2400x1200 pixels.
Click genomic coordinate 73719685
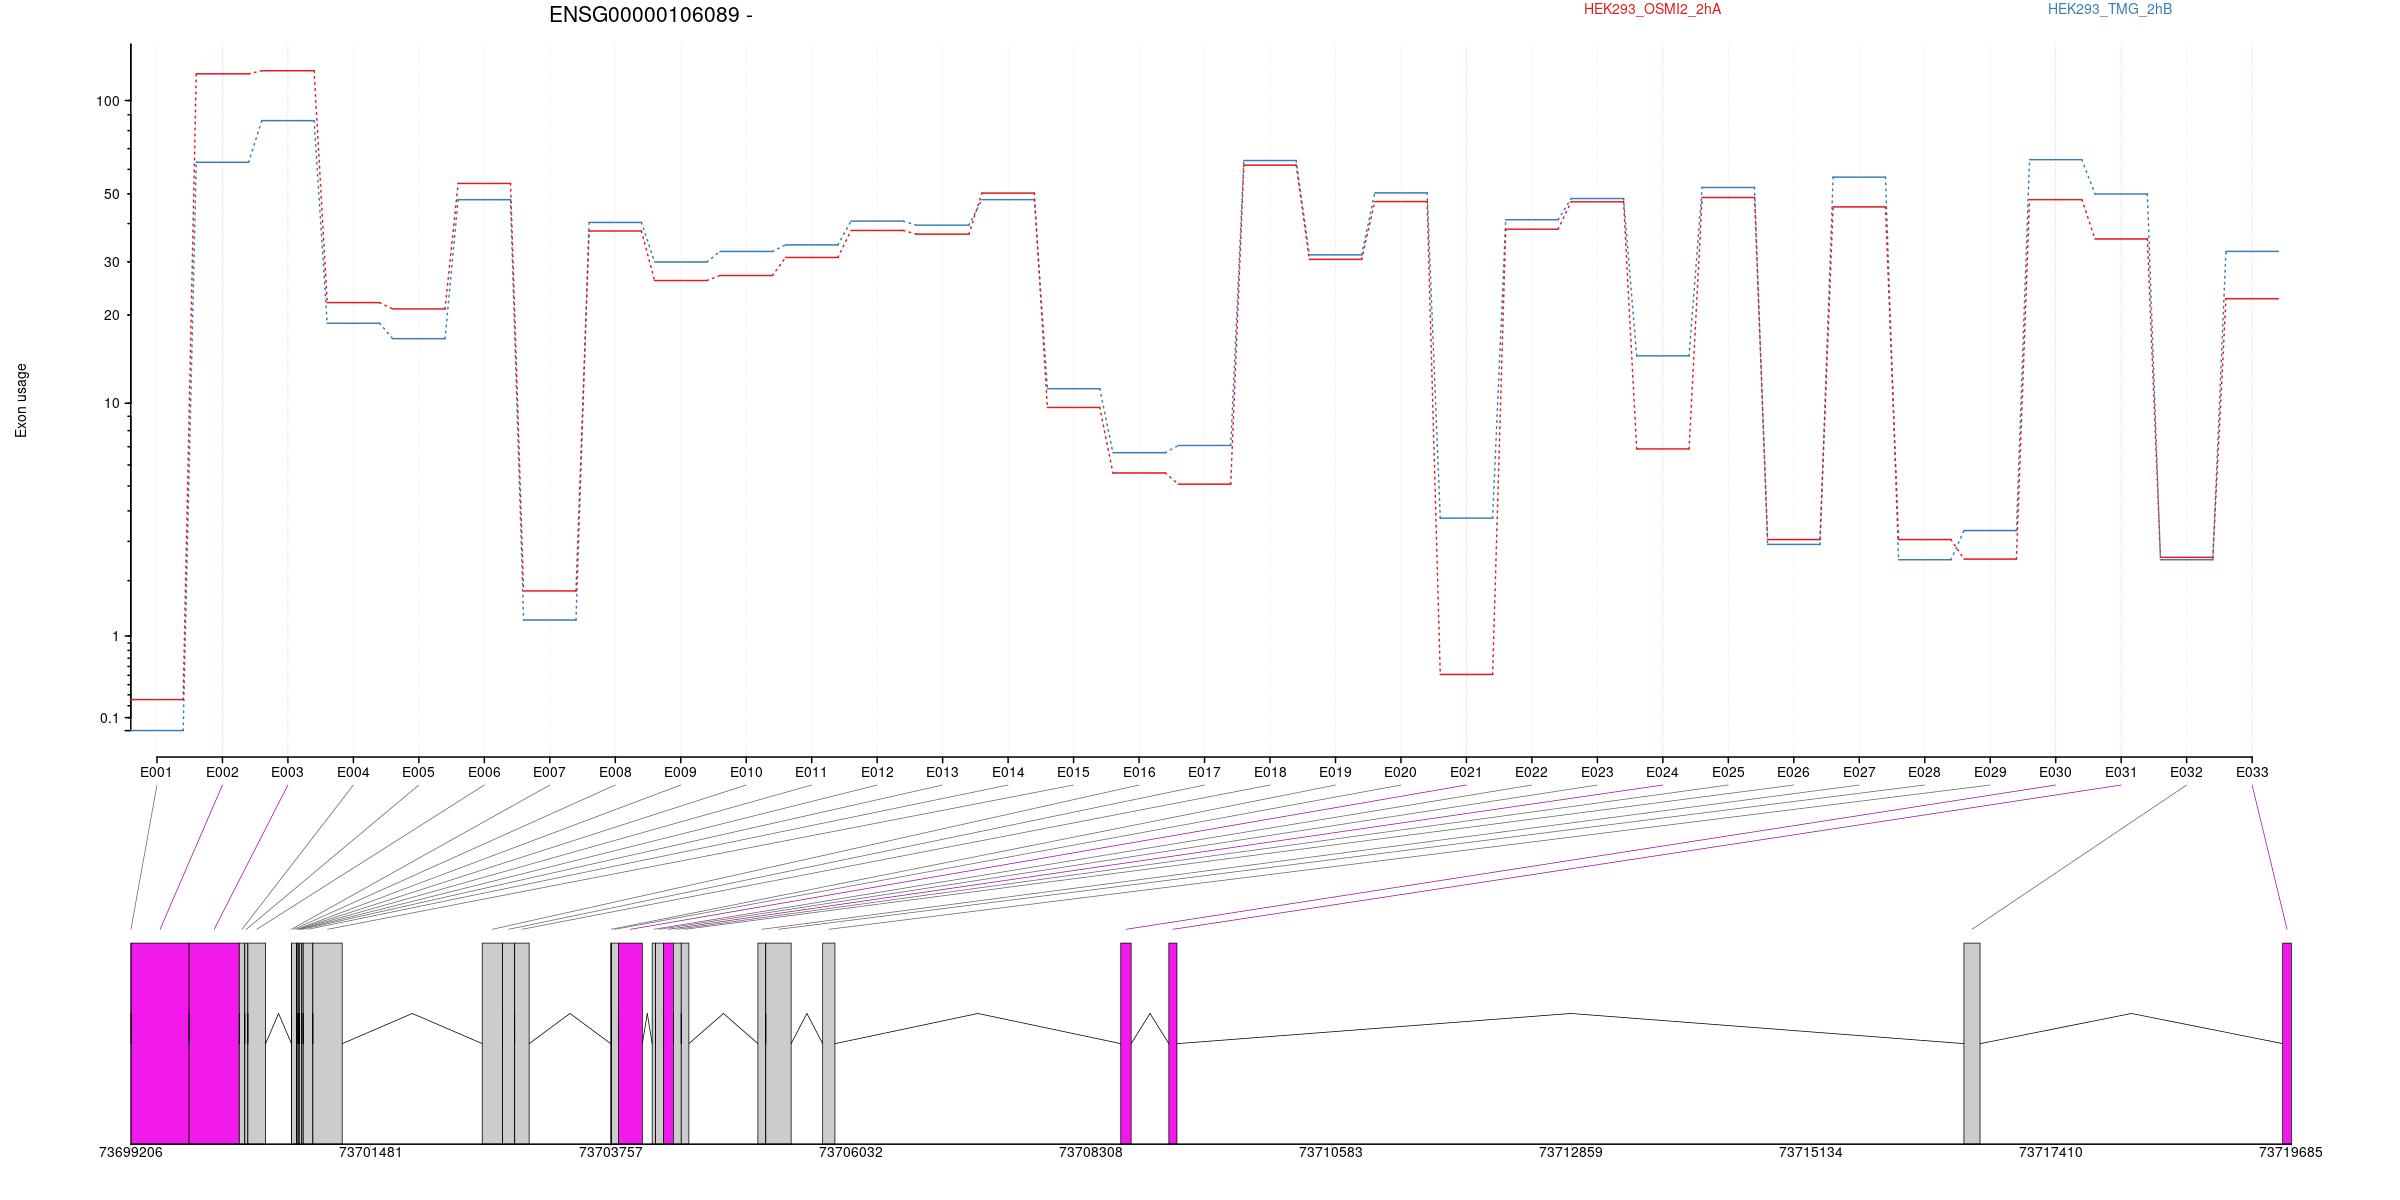point(2290,1152)
